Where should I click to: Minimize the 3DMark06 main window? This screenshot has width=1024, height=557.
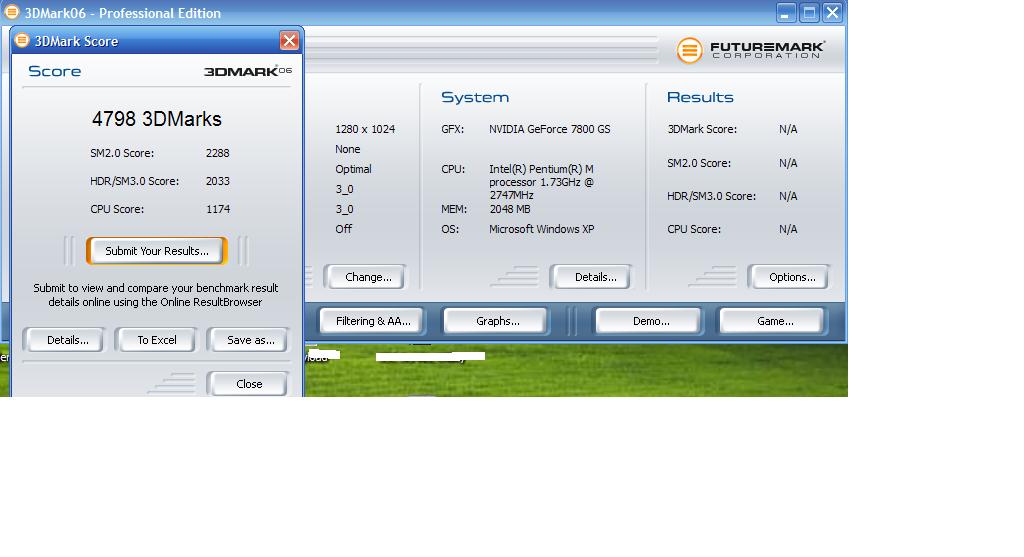(x=786, y=13)
